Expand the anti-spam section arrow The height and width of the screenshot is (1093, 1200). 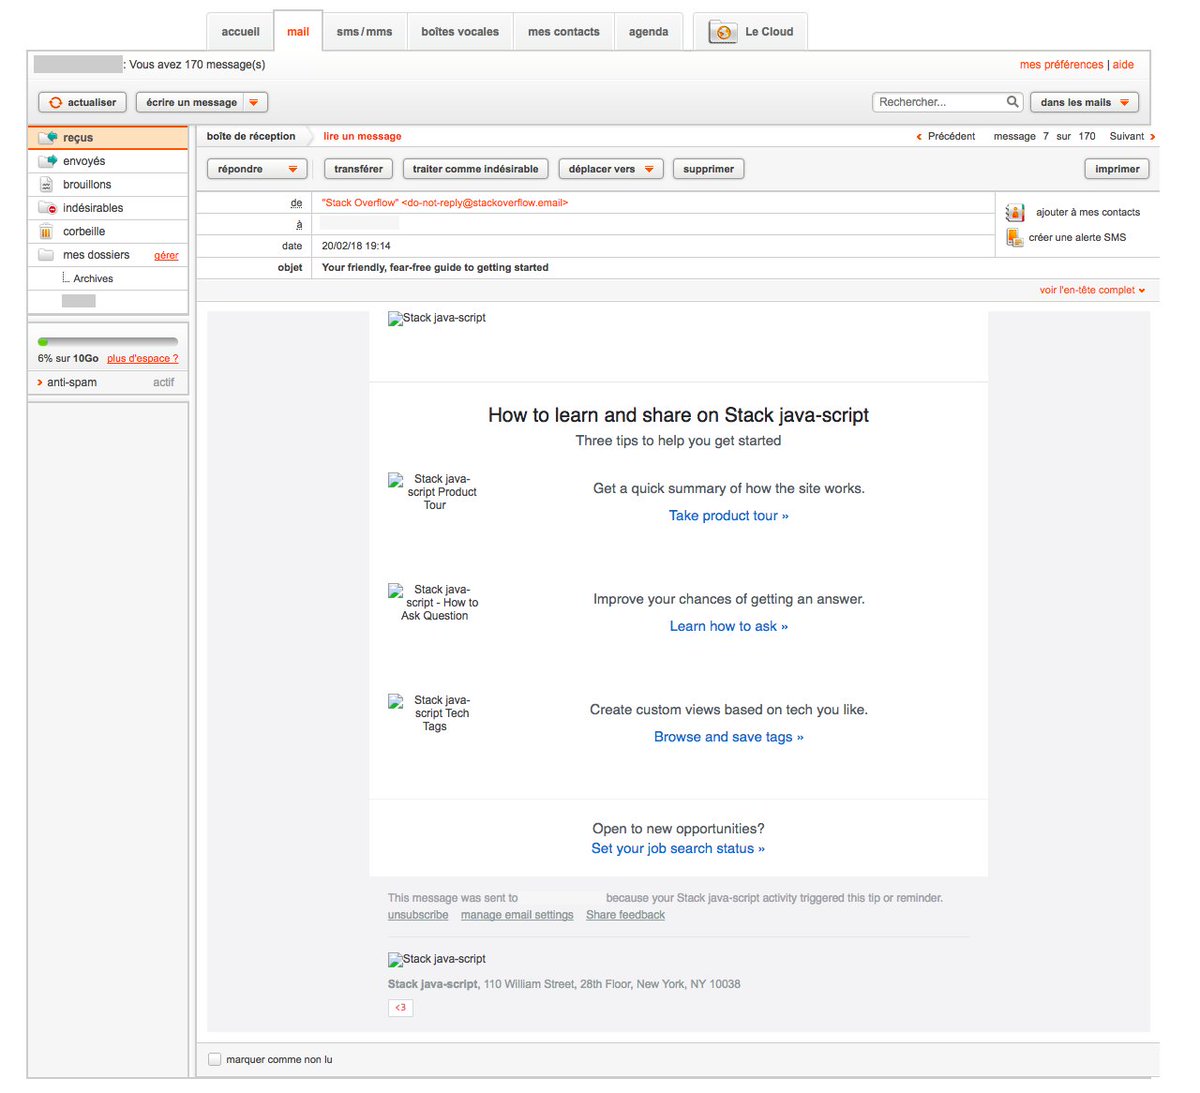pos(40,383)
